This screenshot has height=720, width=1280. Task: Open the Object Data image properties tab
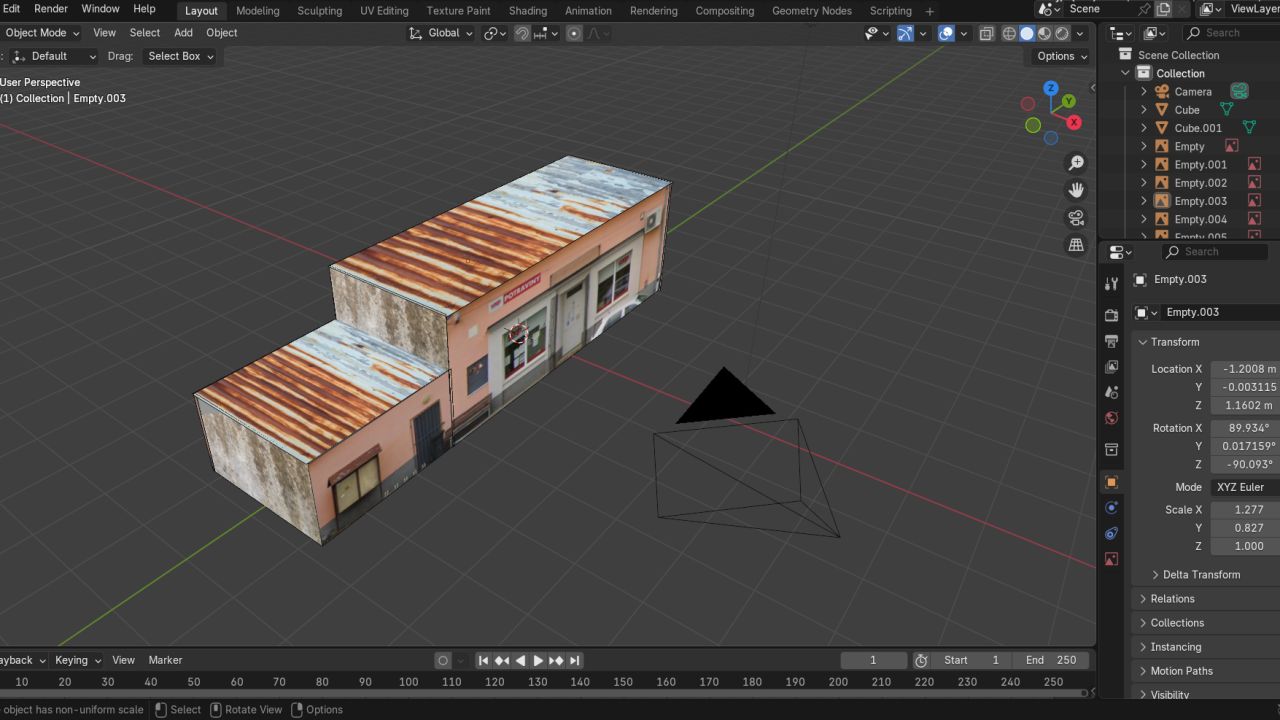point(1111,560)
